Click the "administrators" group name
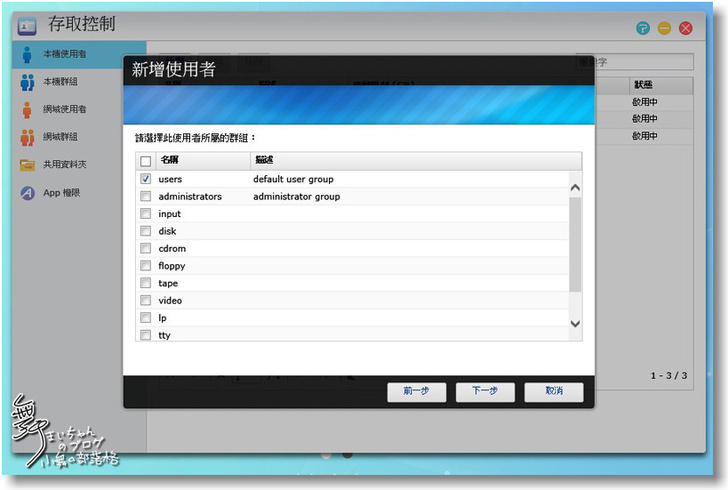This screenshot has height=490, width=728. [190, 196]
